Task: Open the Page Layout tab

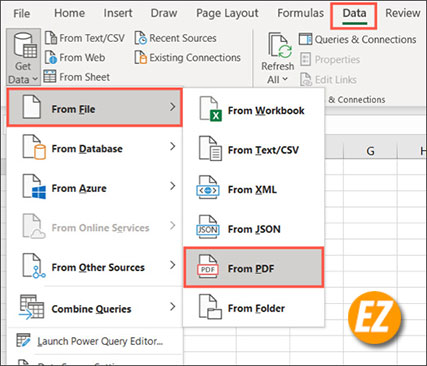Action: tap(227, 13)
